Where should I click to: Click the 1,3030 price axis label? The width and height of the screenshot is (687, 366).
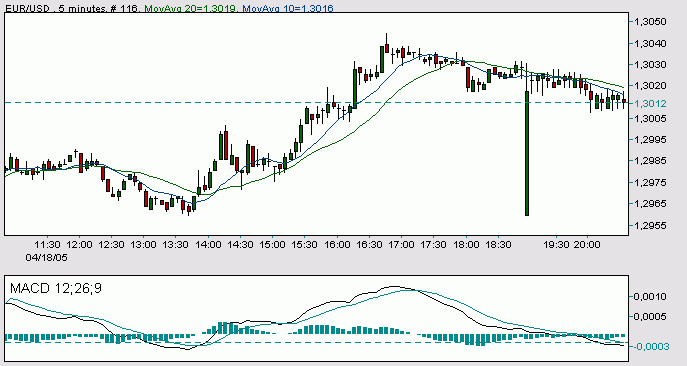(x=650, y=64)
